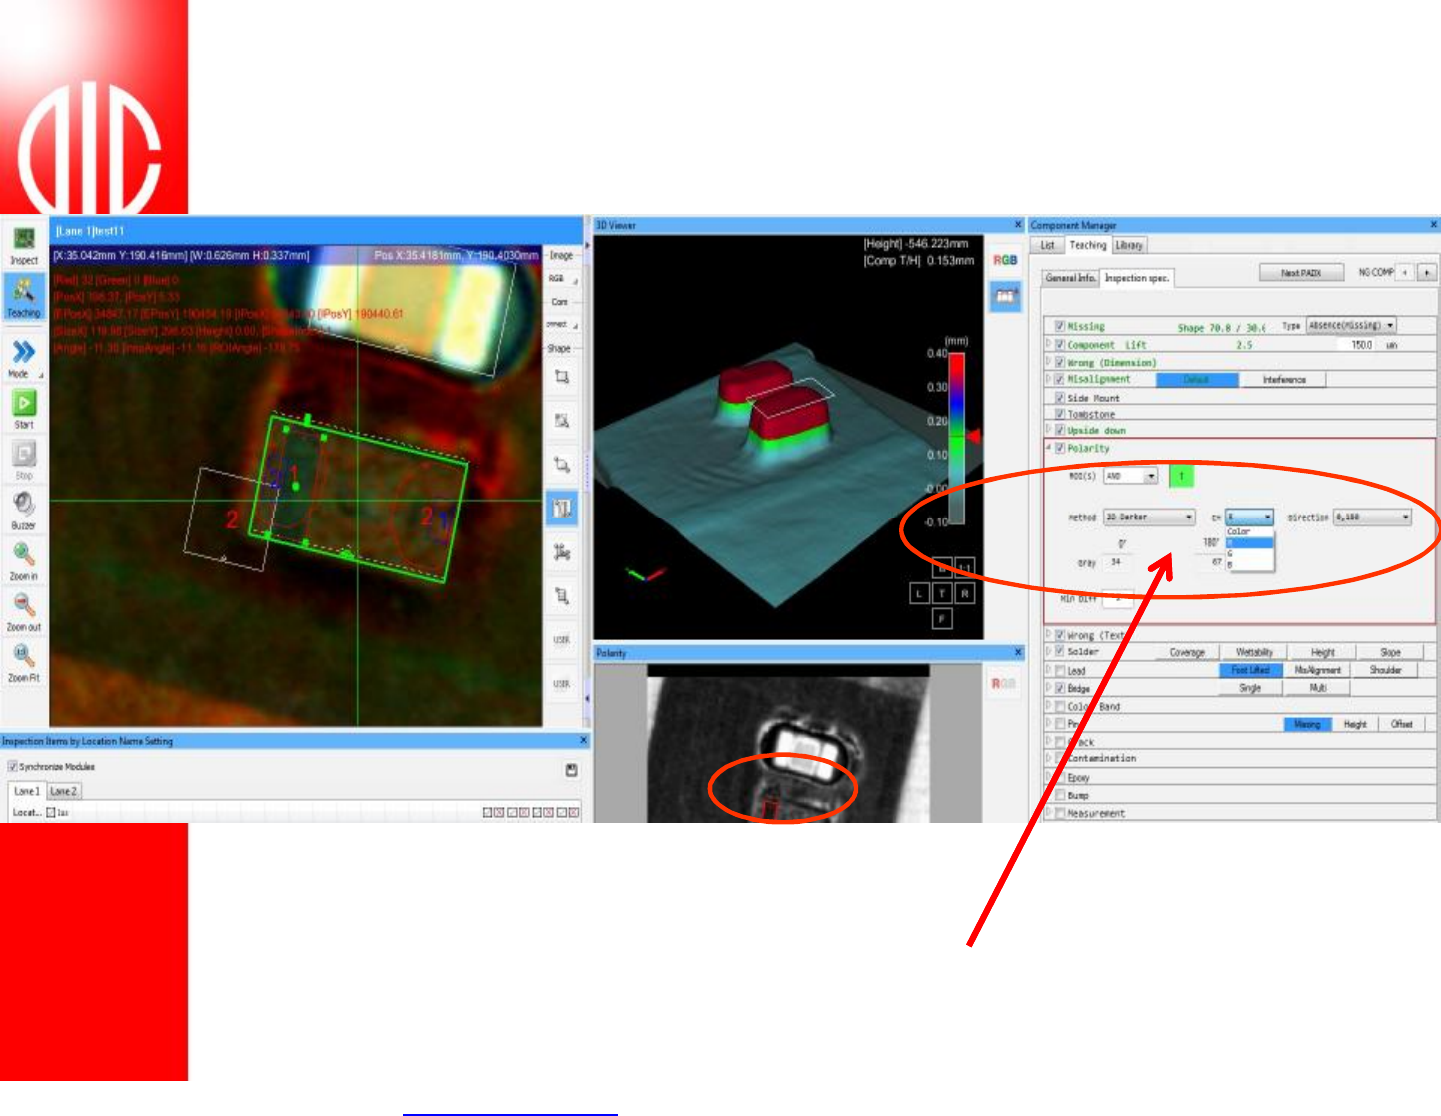Click the Gray 34 value field

tap(1117, 562)
